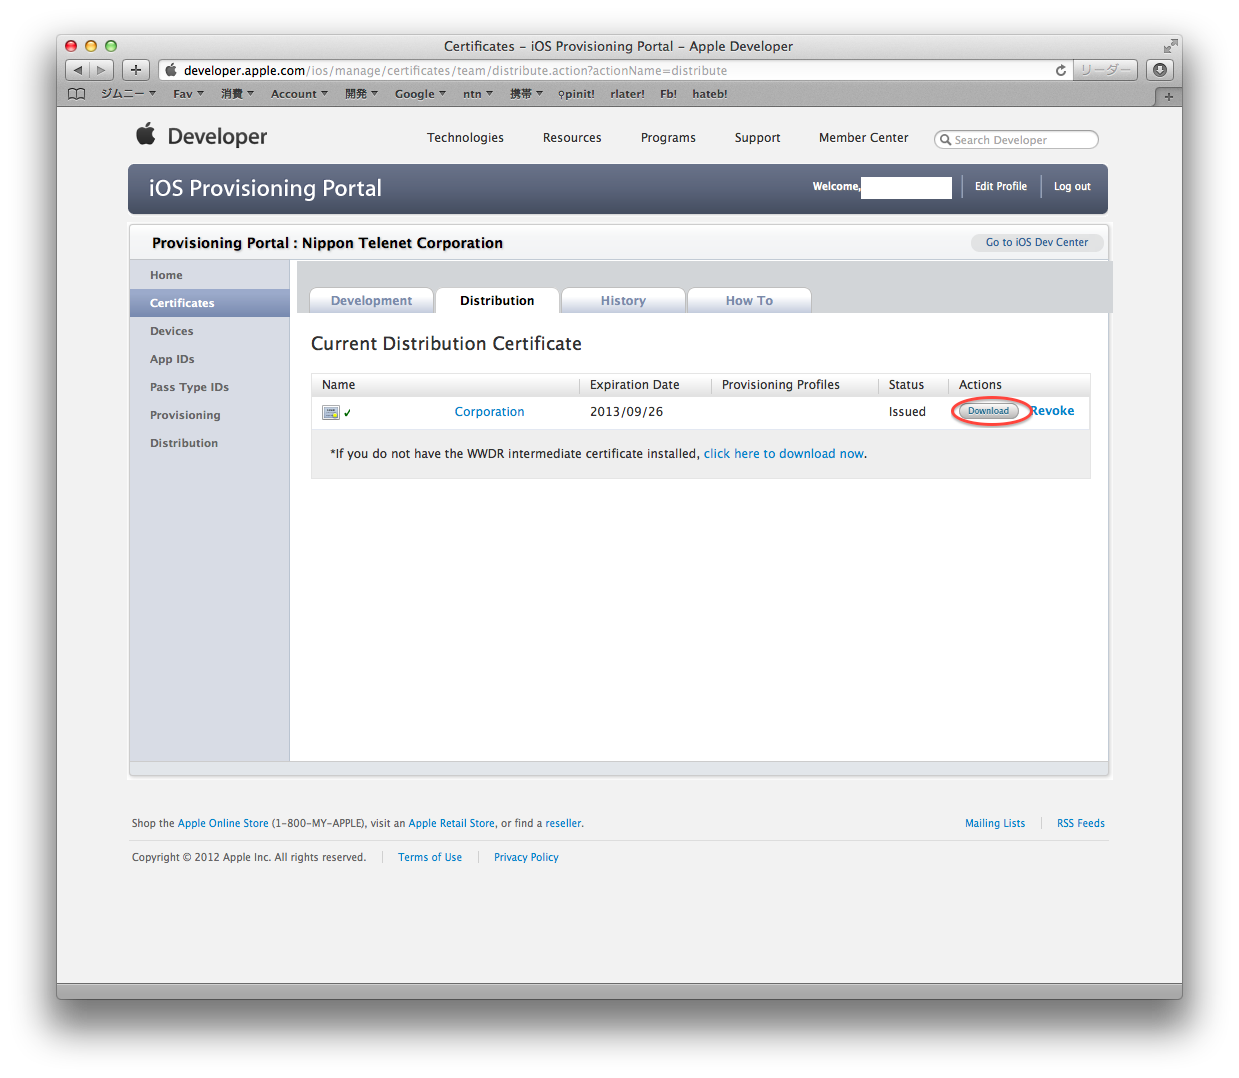This screenshot has width=1239, height=1078.
Task: Focus the Search Developer field
Action: tap(1016, 140)
